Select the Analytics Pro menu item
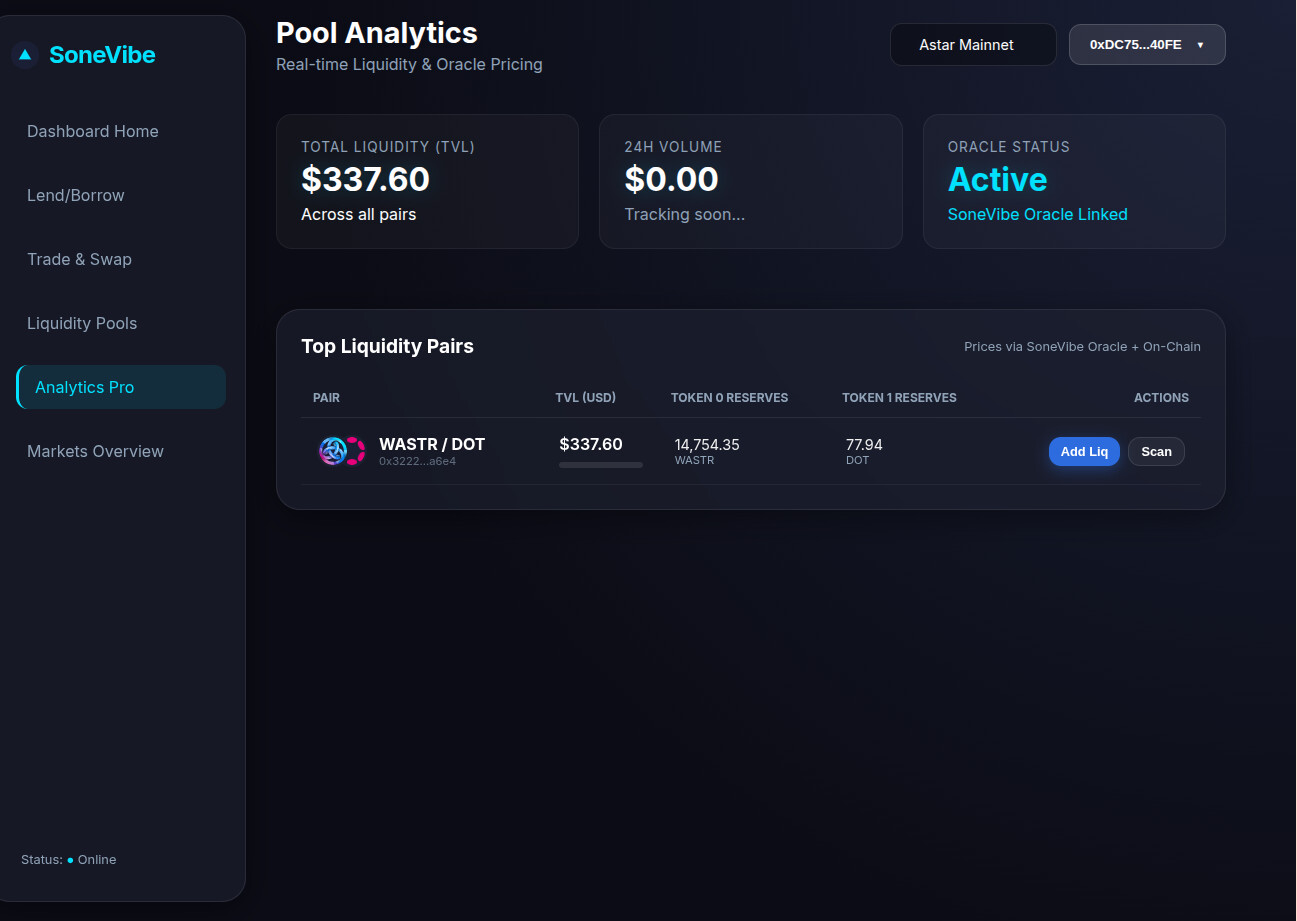This screenshot has height=921, width=1297. [x=121, y=387]
